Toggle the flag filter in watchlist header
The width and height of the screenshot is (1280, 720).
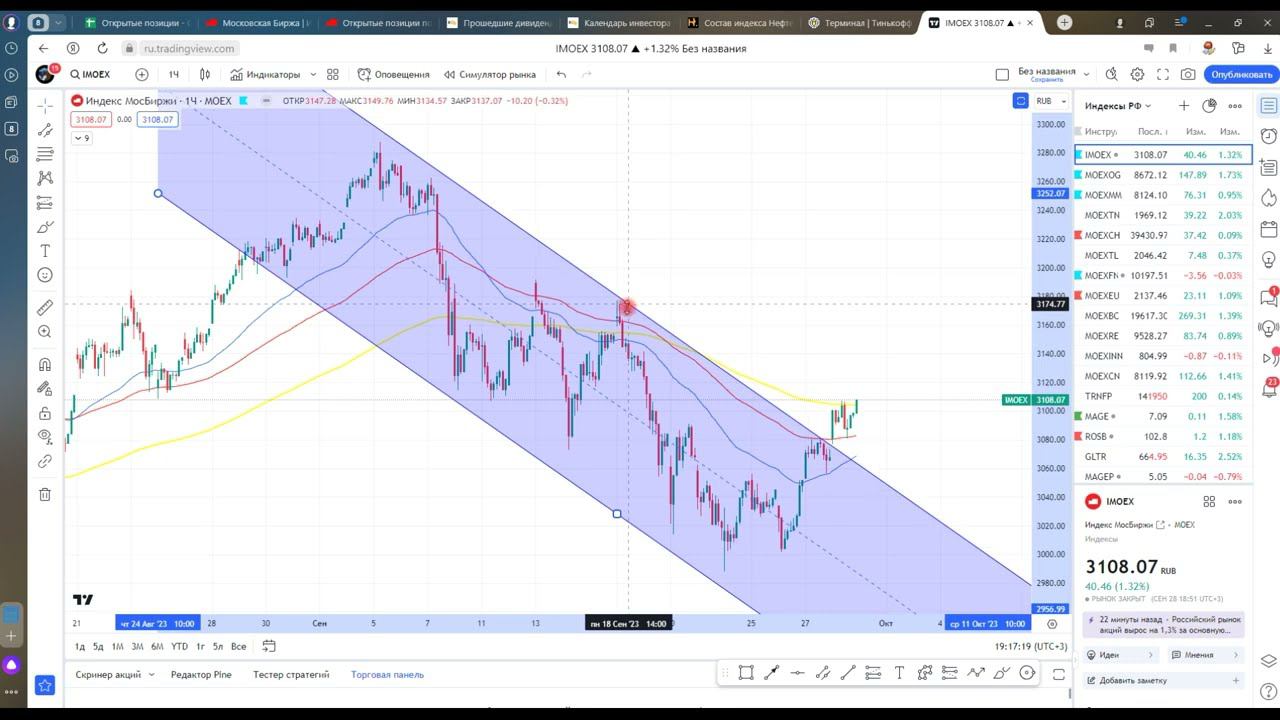click(1077, 131)
